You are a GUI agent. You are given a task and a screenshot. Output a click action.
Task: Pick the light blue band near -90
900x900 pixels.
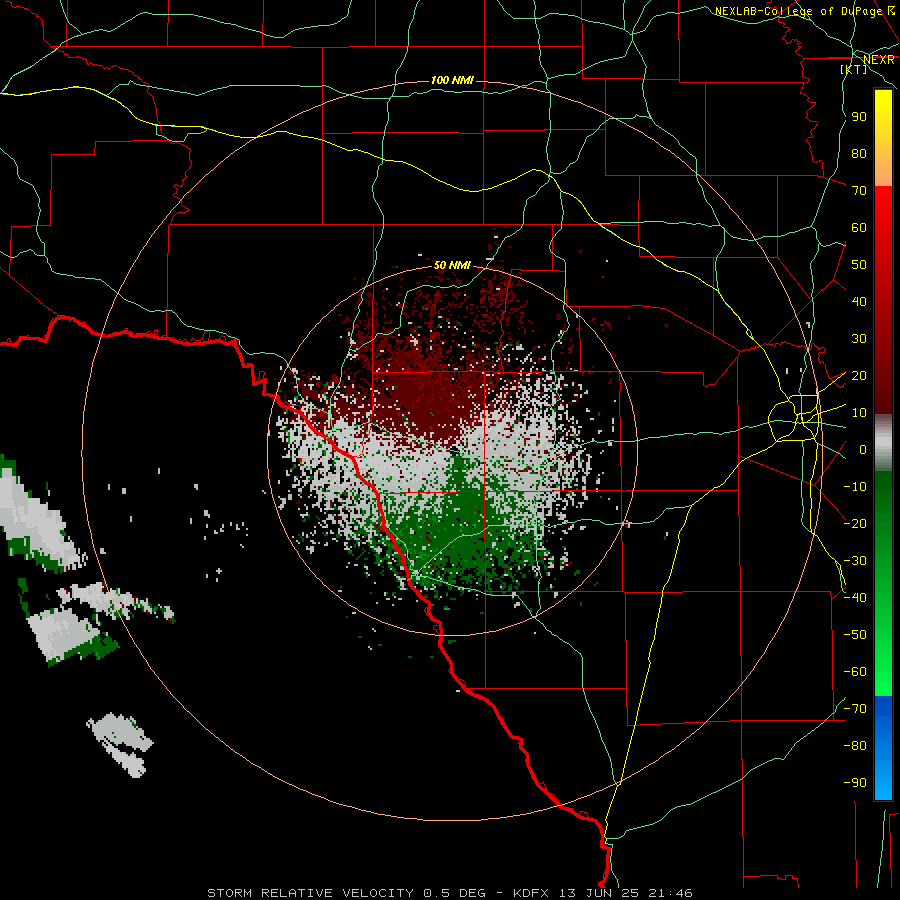[x=883, y=783]
